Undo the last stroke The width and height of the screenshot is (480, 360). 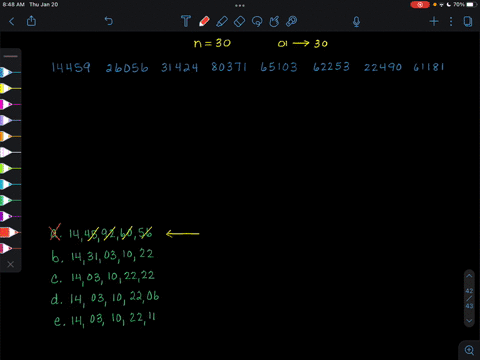(x=109, y=21)
